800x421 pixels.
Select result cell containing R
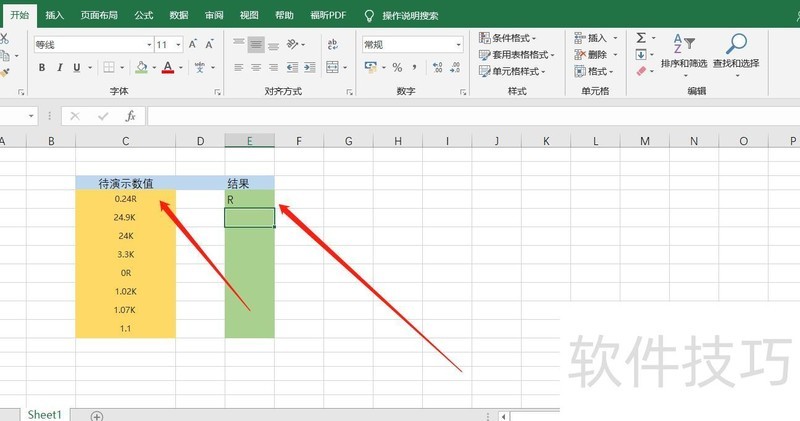(249, 200)
